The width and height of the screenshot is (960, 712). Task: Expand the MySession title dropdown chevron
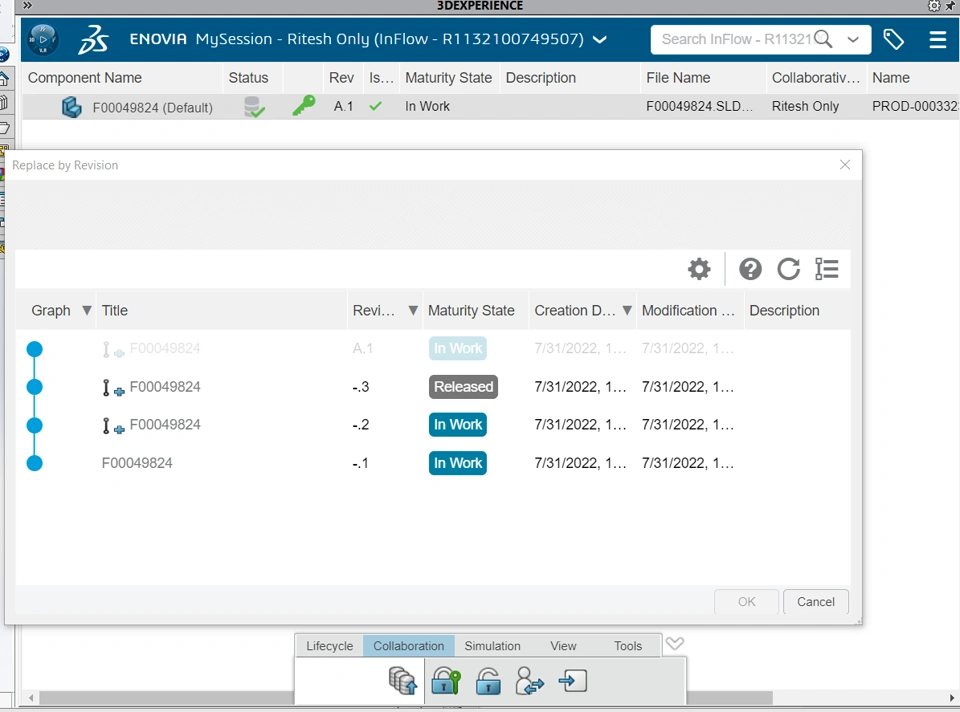pos(600,40)
